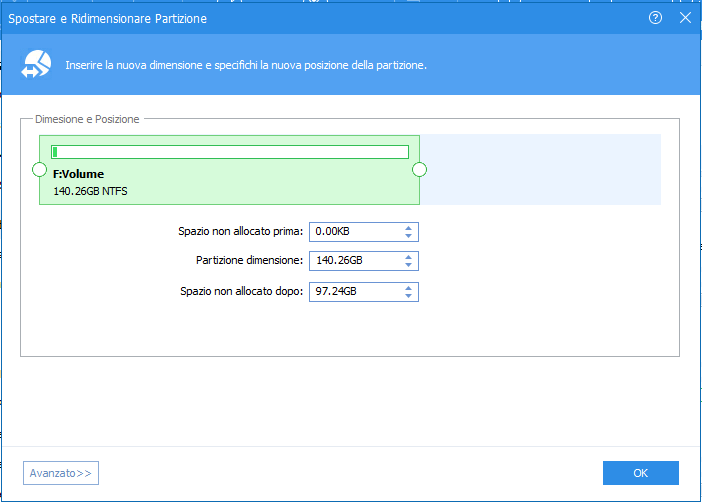Click the partition resize icon in header

point(36,65)
